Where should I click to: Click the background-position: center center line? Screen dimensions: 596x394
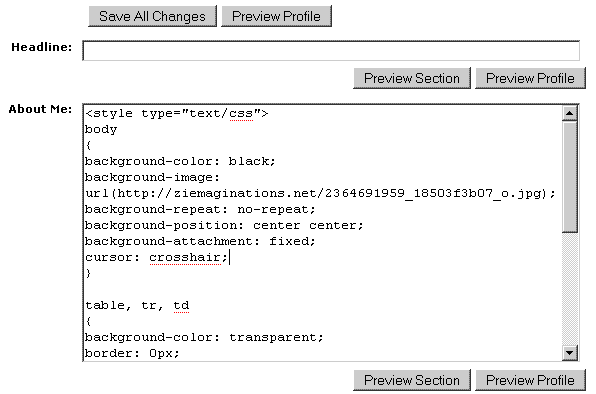(x=224, y=225)
